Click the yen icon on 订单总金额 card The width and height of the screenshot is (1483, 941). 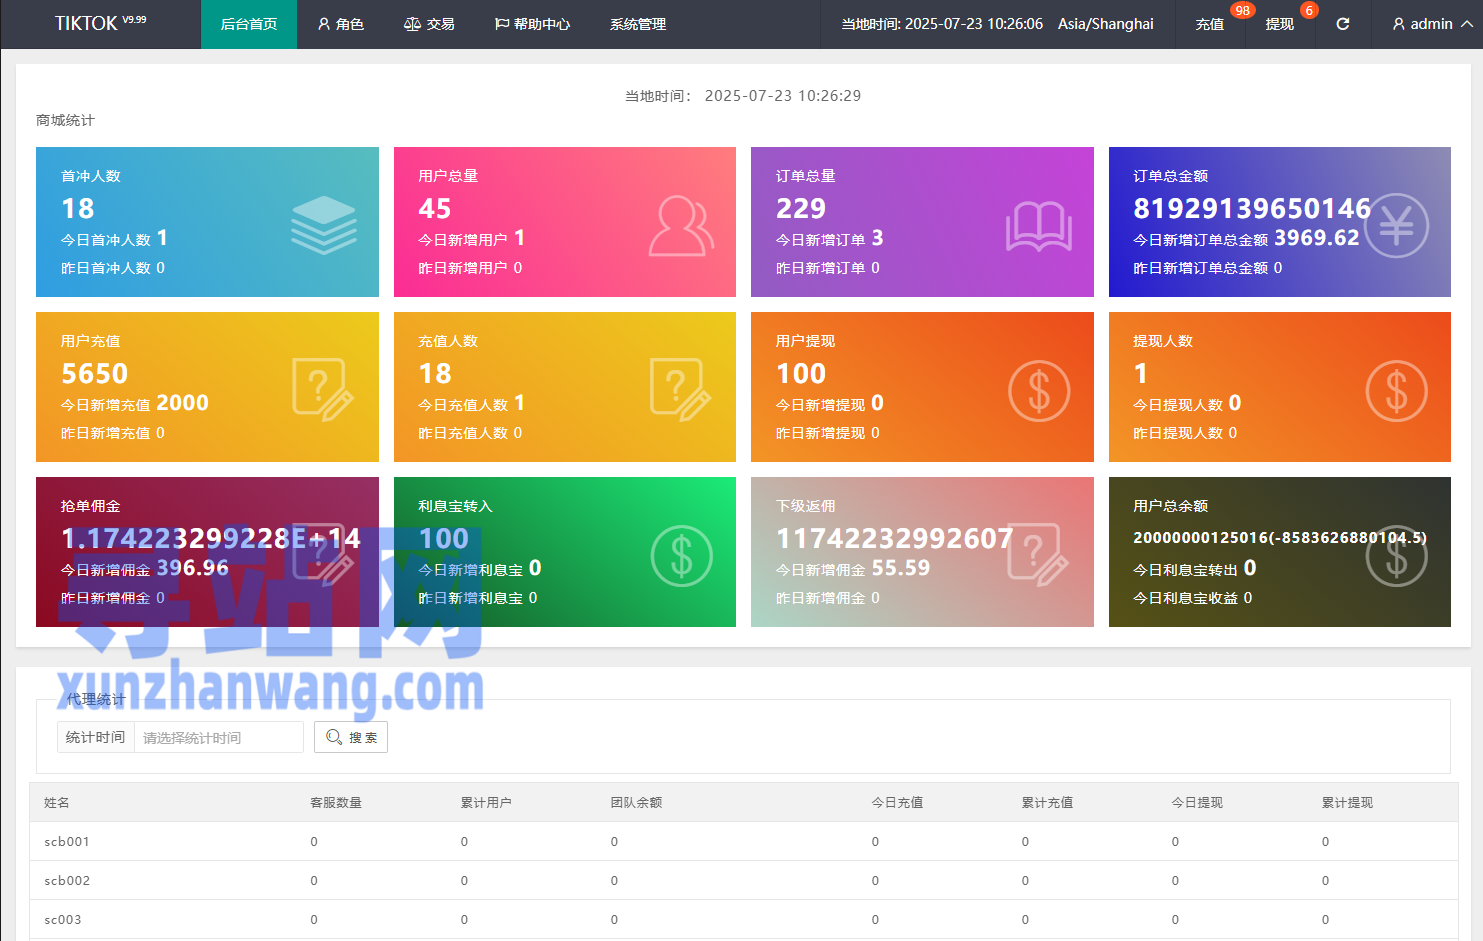(1397, 226)
